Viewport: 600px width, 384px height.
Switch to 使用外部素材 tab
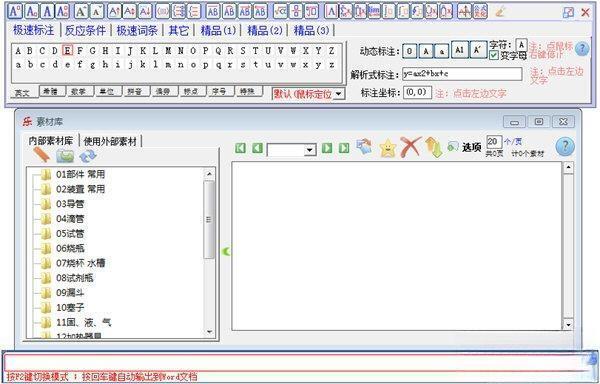click(110, 142)
